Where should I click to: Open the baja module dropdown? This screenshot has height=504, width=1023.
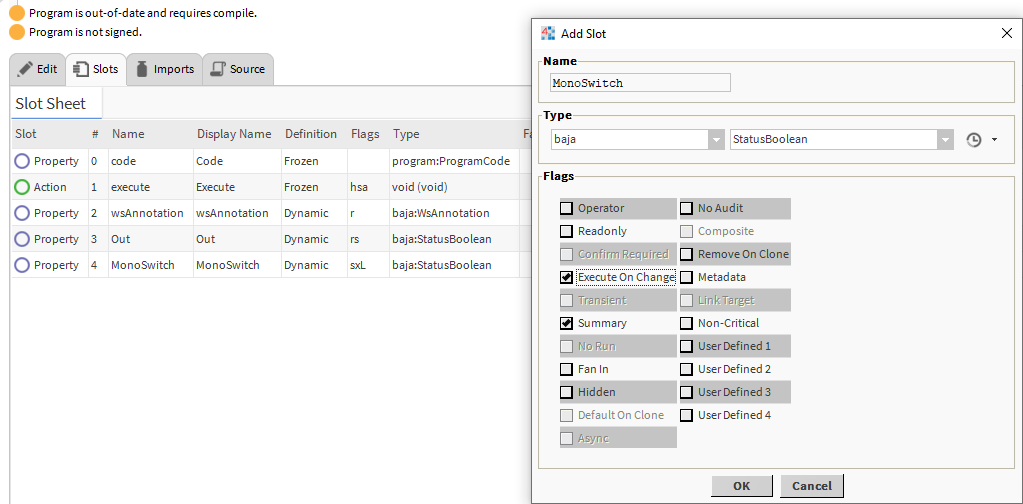[715, 140]
